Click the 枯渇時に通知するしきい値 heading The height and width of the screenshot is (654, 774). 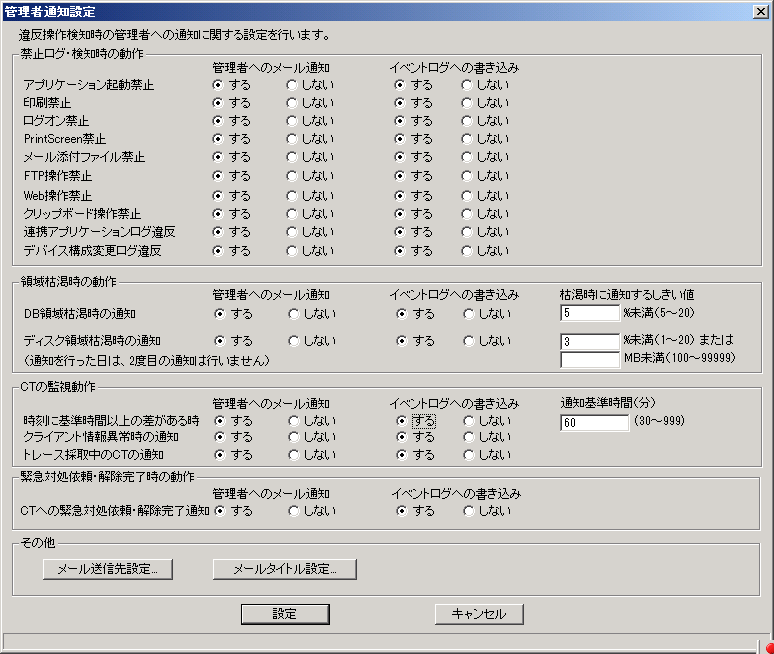[627, 295]
